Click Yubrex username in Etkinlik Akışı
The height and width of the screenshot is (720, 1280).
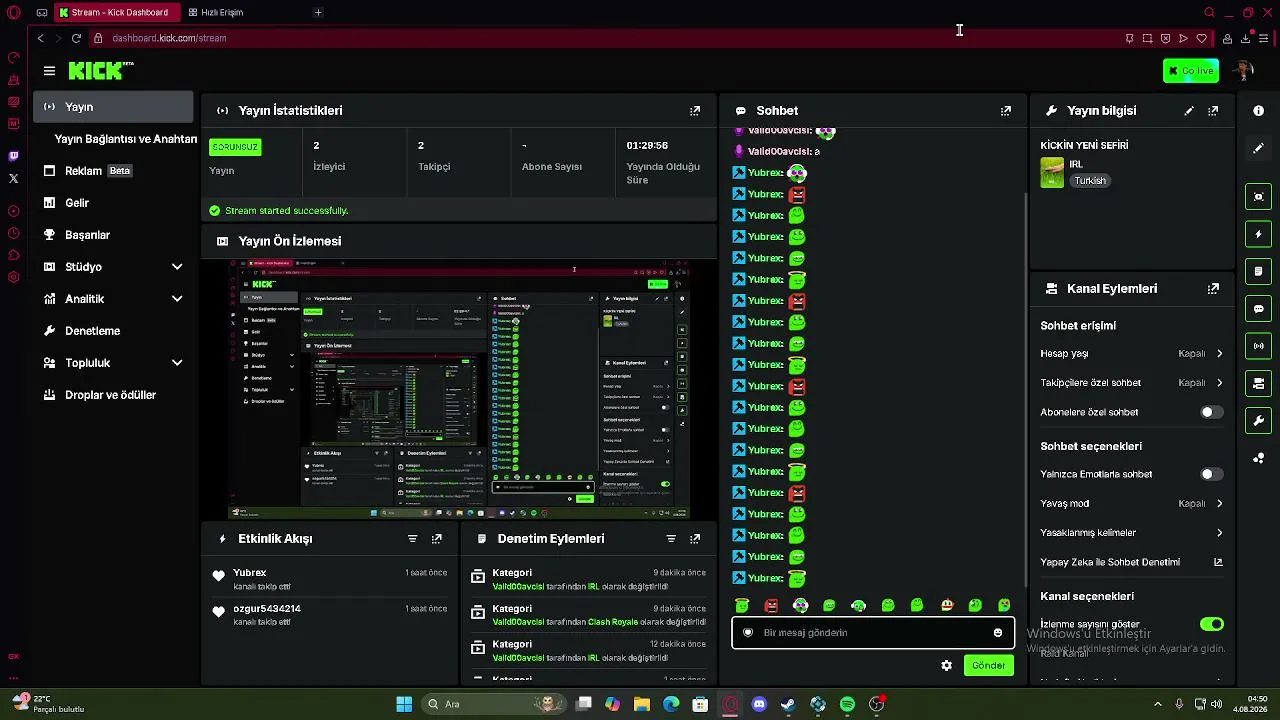(250, 573)
